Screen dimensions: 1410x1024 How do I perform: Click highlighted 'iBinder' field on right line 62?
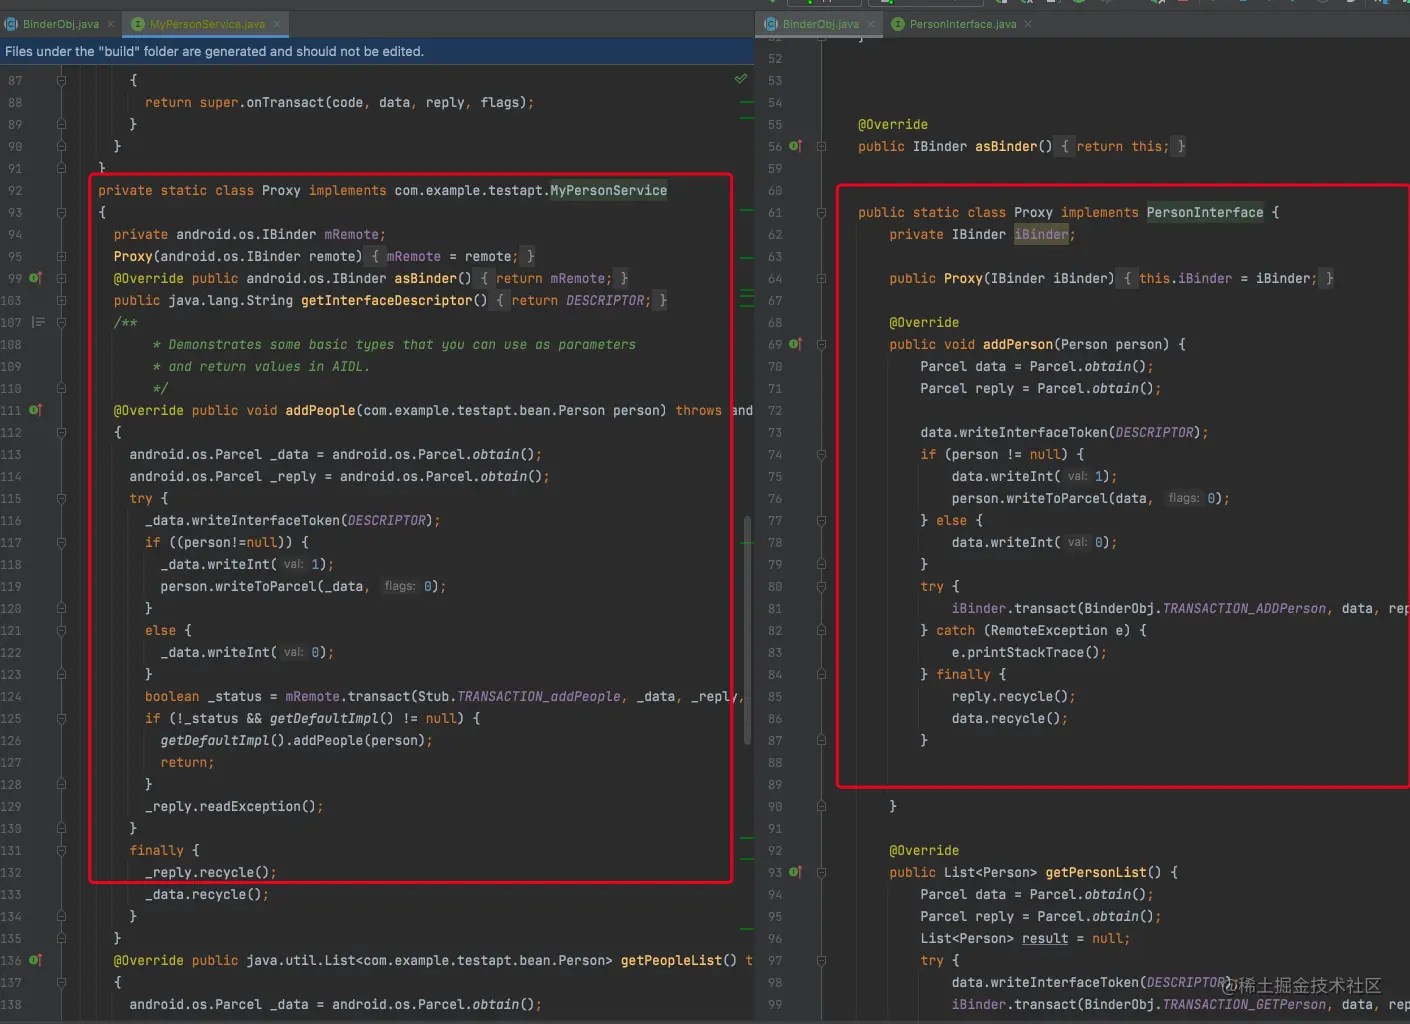click(1041, 234)
